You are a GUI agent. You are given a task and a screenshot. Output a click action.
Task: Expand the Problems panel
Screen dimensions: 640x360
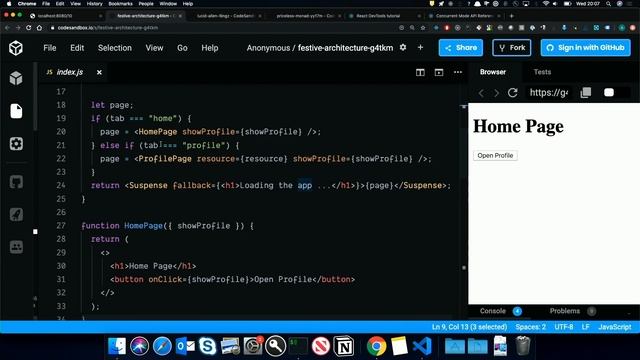click(x=564, y=311)
